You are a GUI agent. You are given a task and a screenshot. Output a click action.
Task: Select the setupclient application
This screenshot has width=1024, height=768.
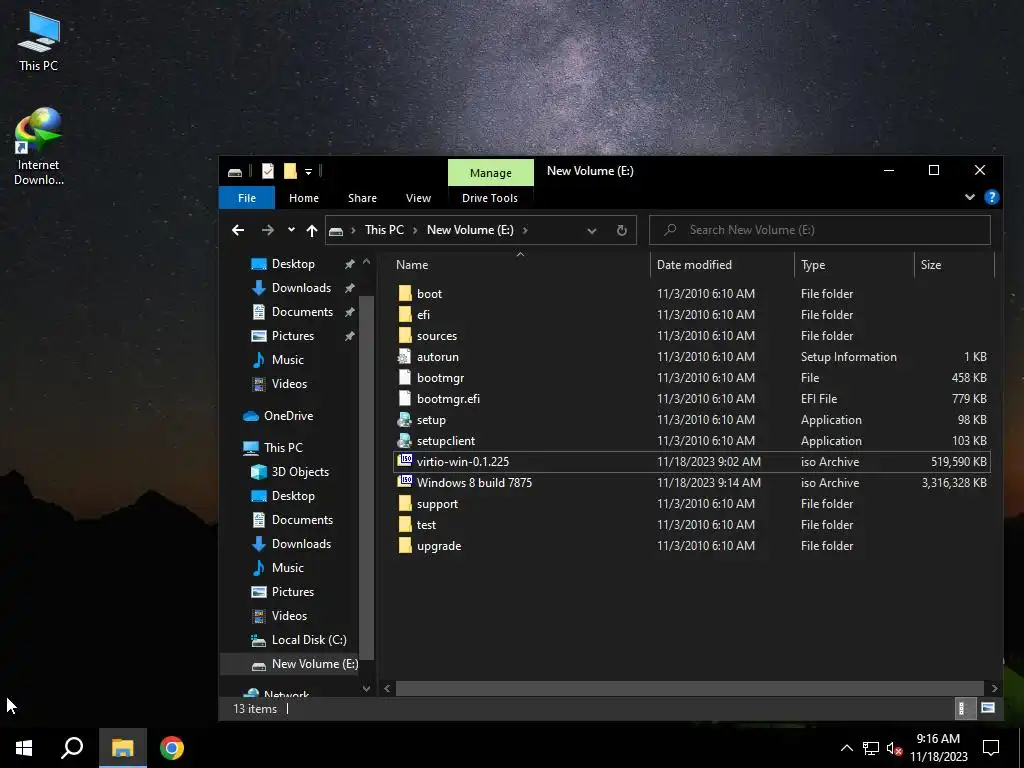pyautogui.click(x=445, y=441)
